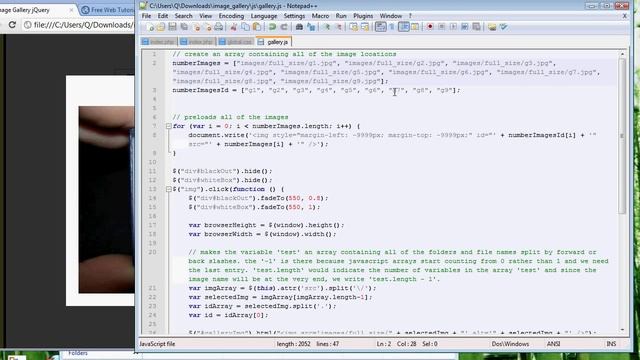This screenshot has width=640, height=360.
Task: Open the Edit menu
Action: tap(163, 16)
